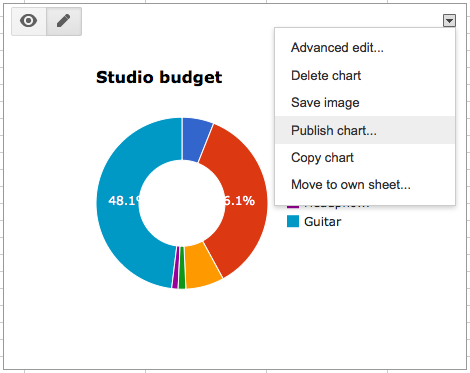Image resolution: width=470 pixels, height=373 pixels.
Task: Click the thin purple donut slice
Action: click(175, 267)
